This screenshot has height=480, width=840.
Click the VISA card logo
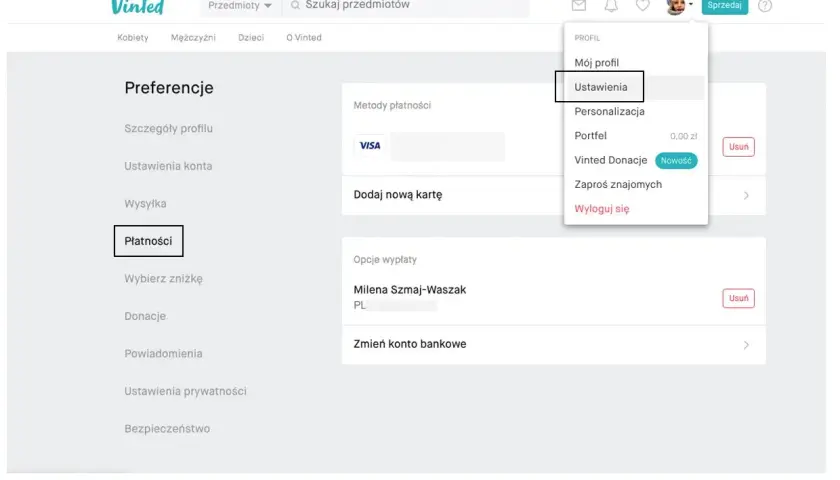[x=370, y=146]
